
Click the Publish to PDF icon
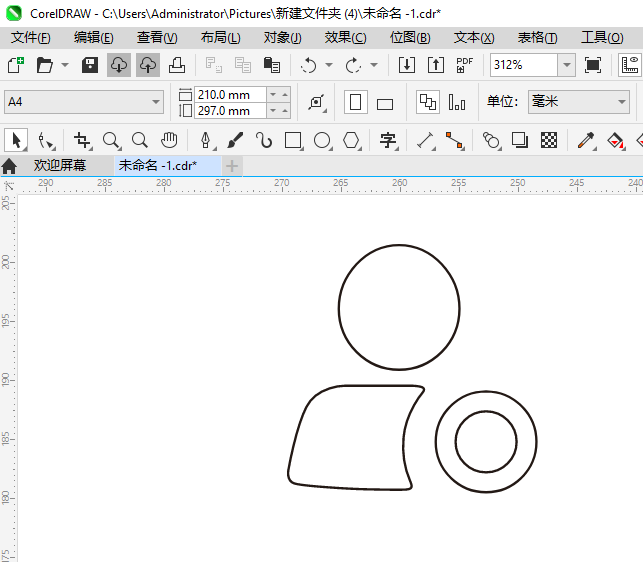click(x=464, y=65)
